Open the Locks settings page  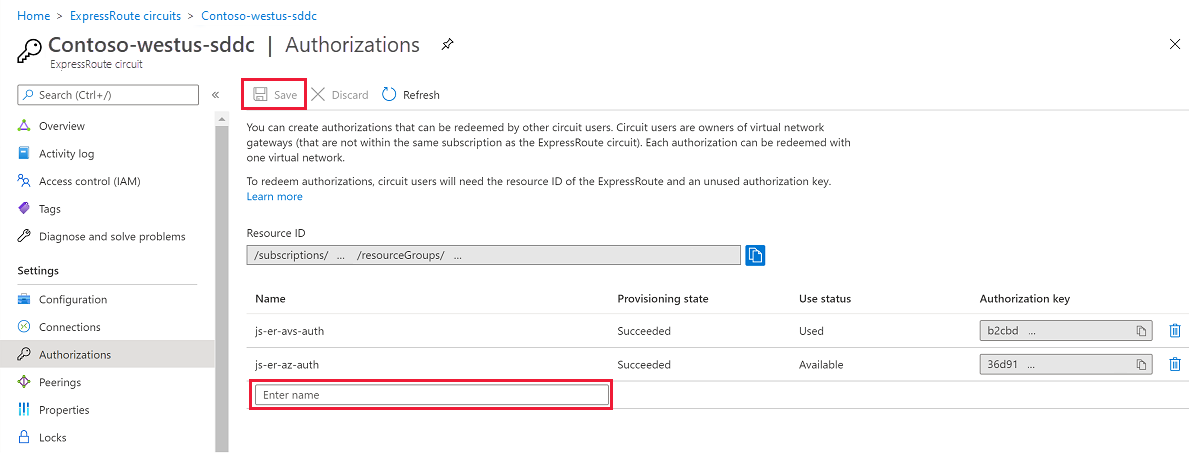click(x=52, y=437)
